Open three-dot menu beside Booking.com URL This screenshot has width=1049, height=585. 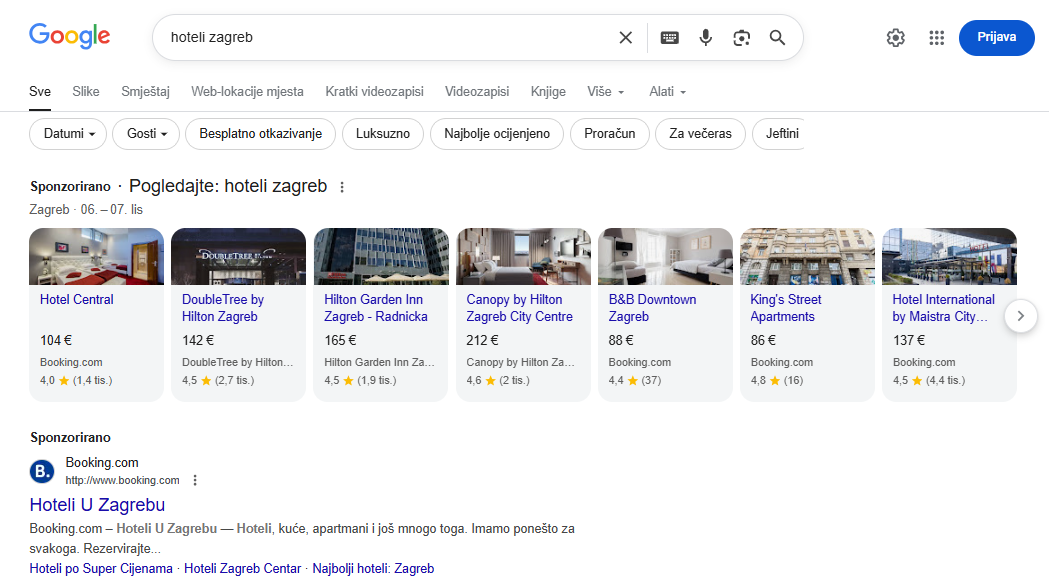pyautogui.click(x=195, y=480)
